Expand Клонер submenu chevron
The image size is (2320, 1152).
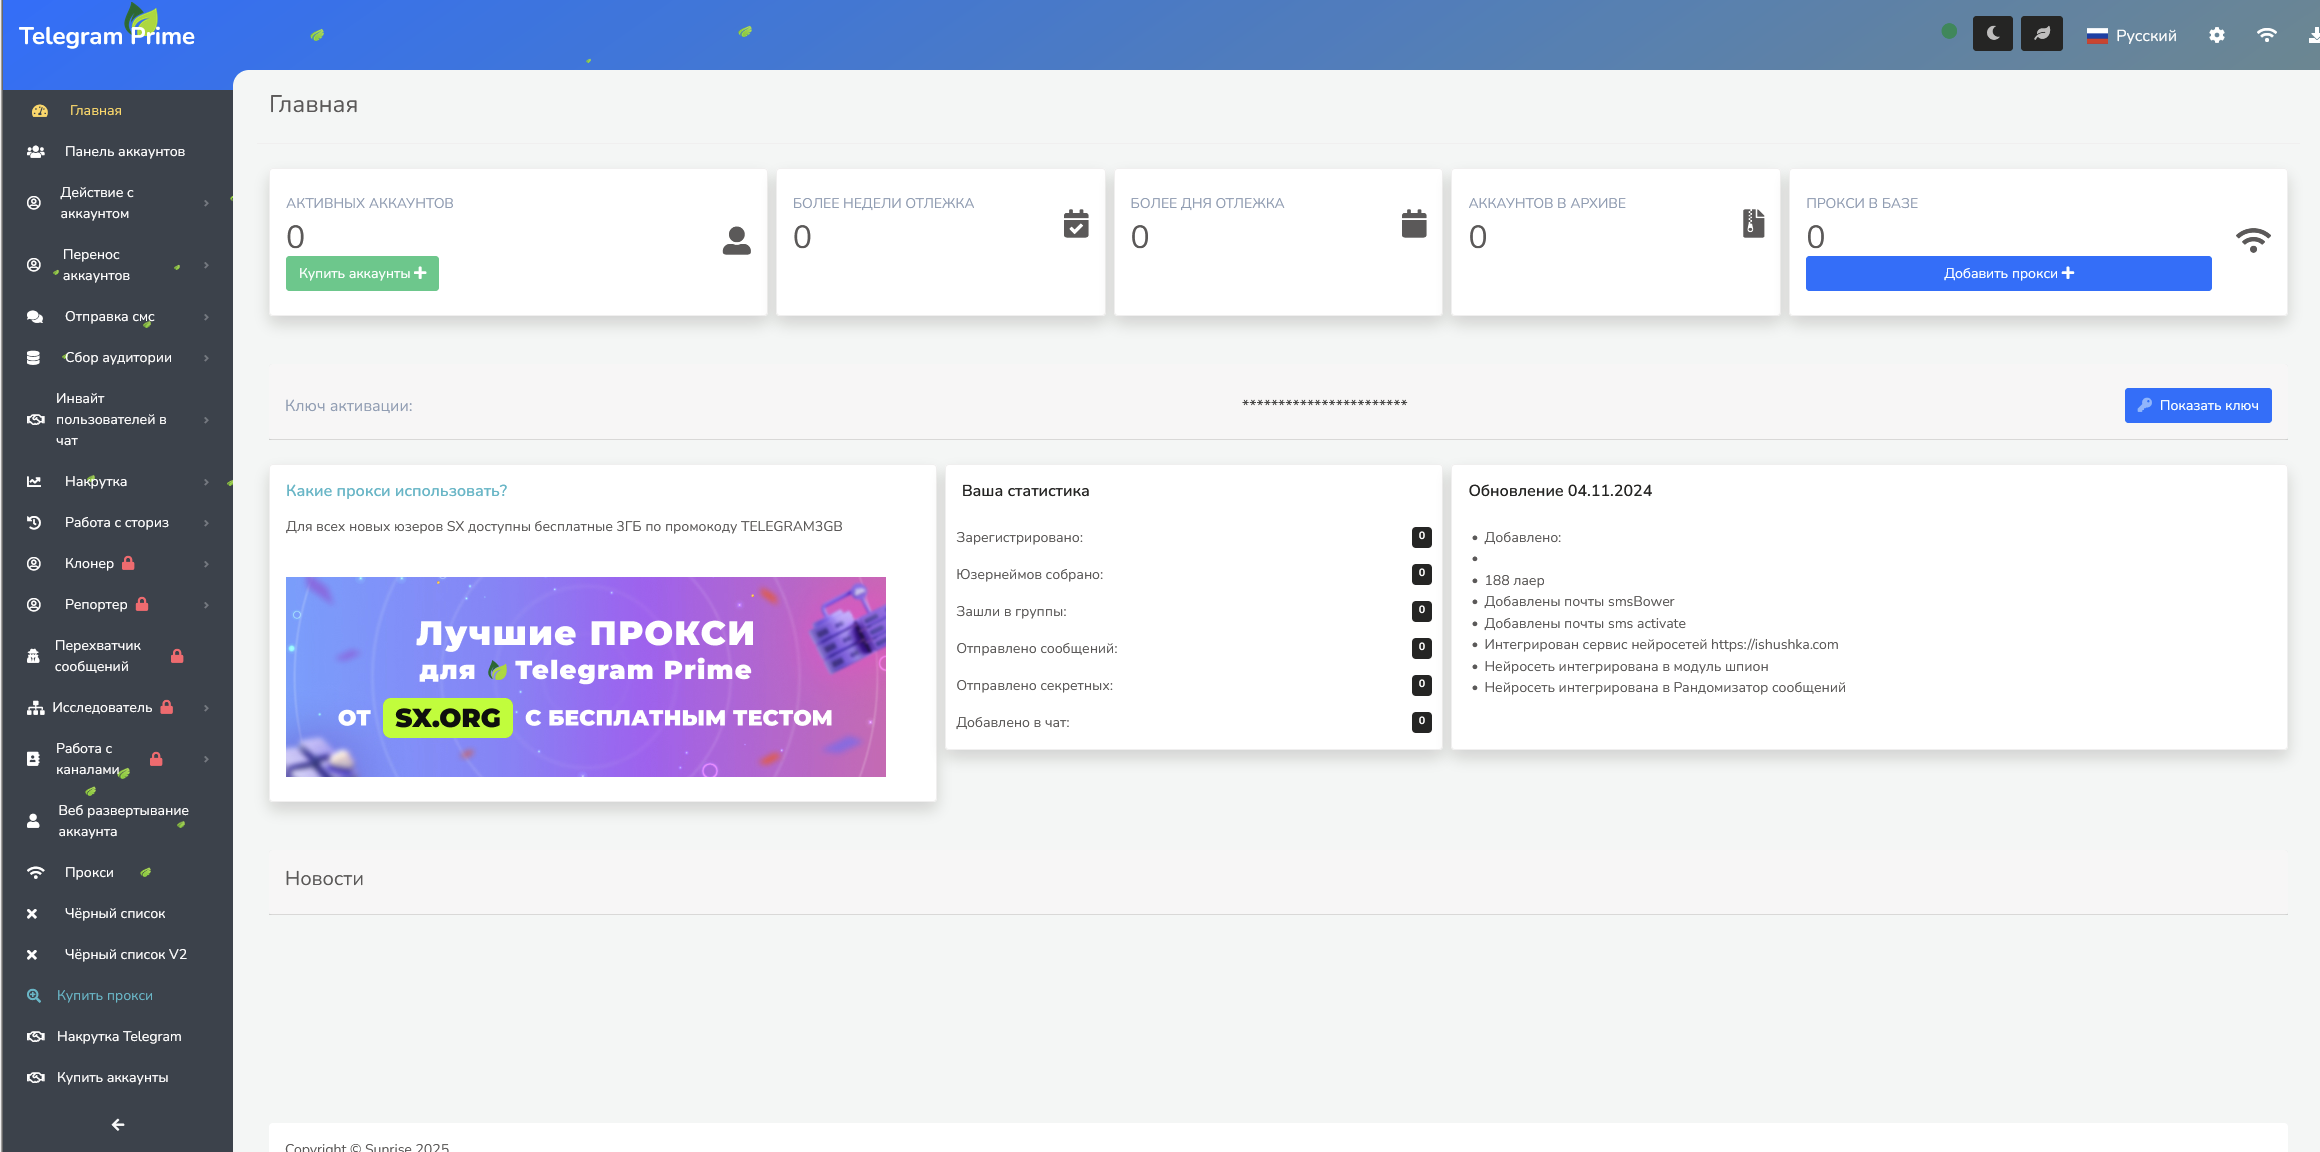[x=206, y=564]
